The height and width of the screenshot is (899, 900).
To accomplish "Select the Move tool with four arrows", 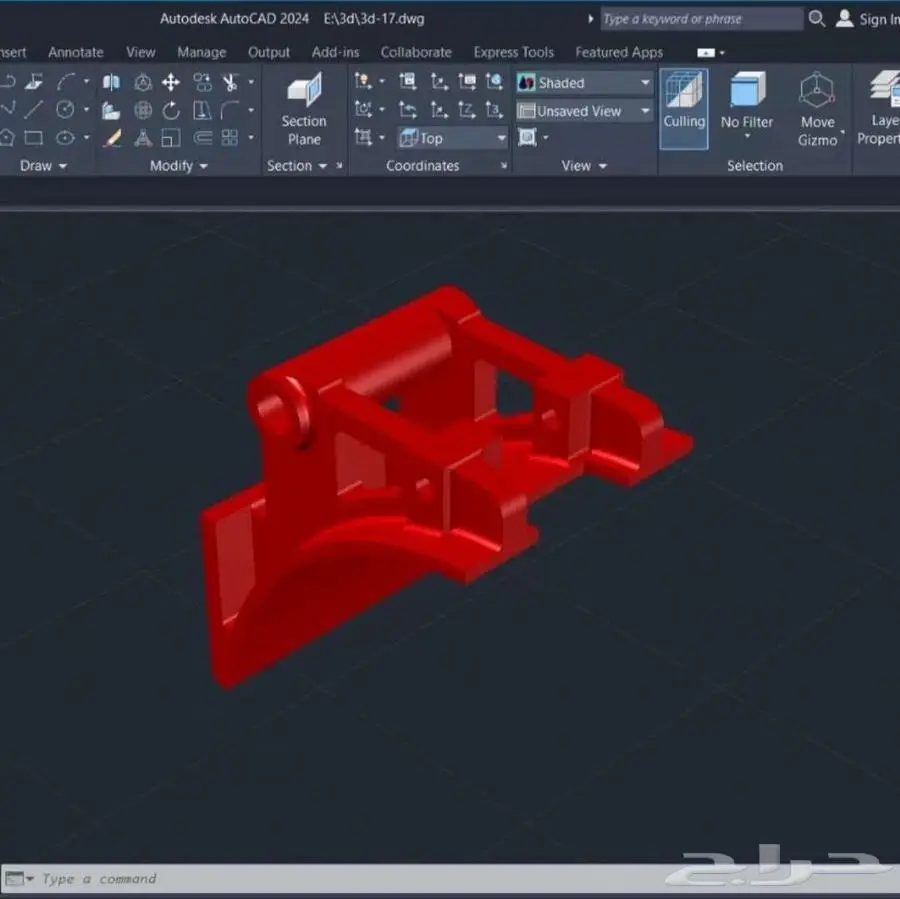I will (x=170, y=82).
